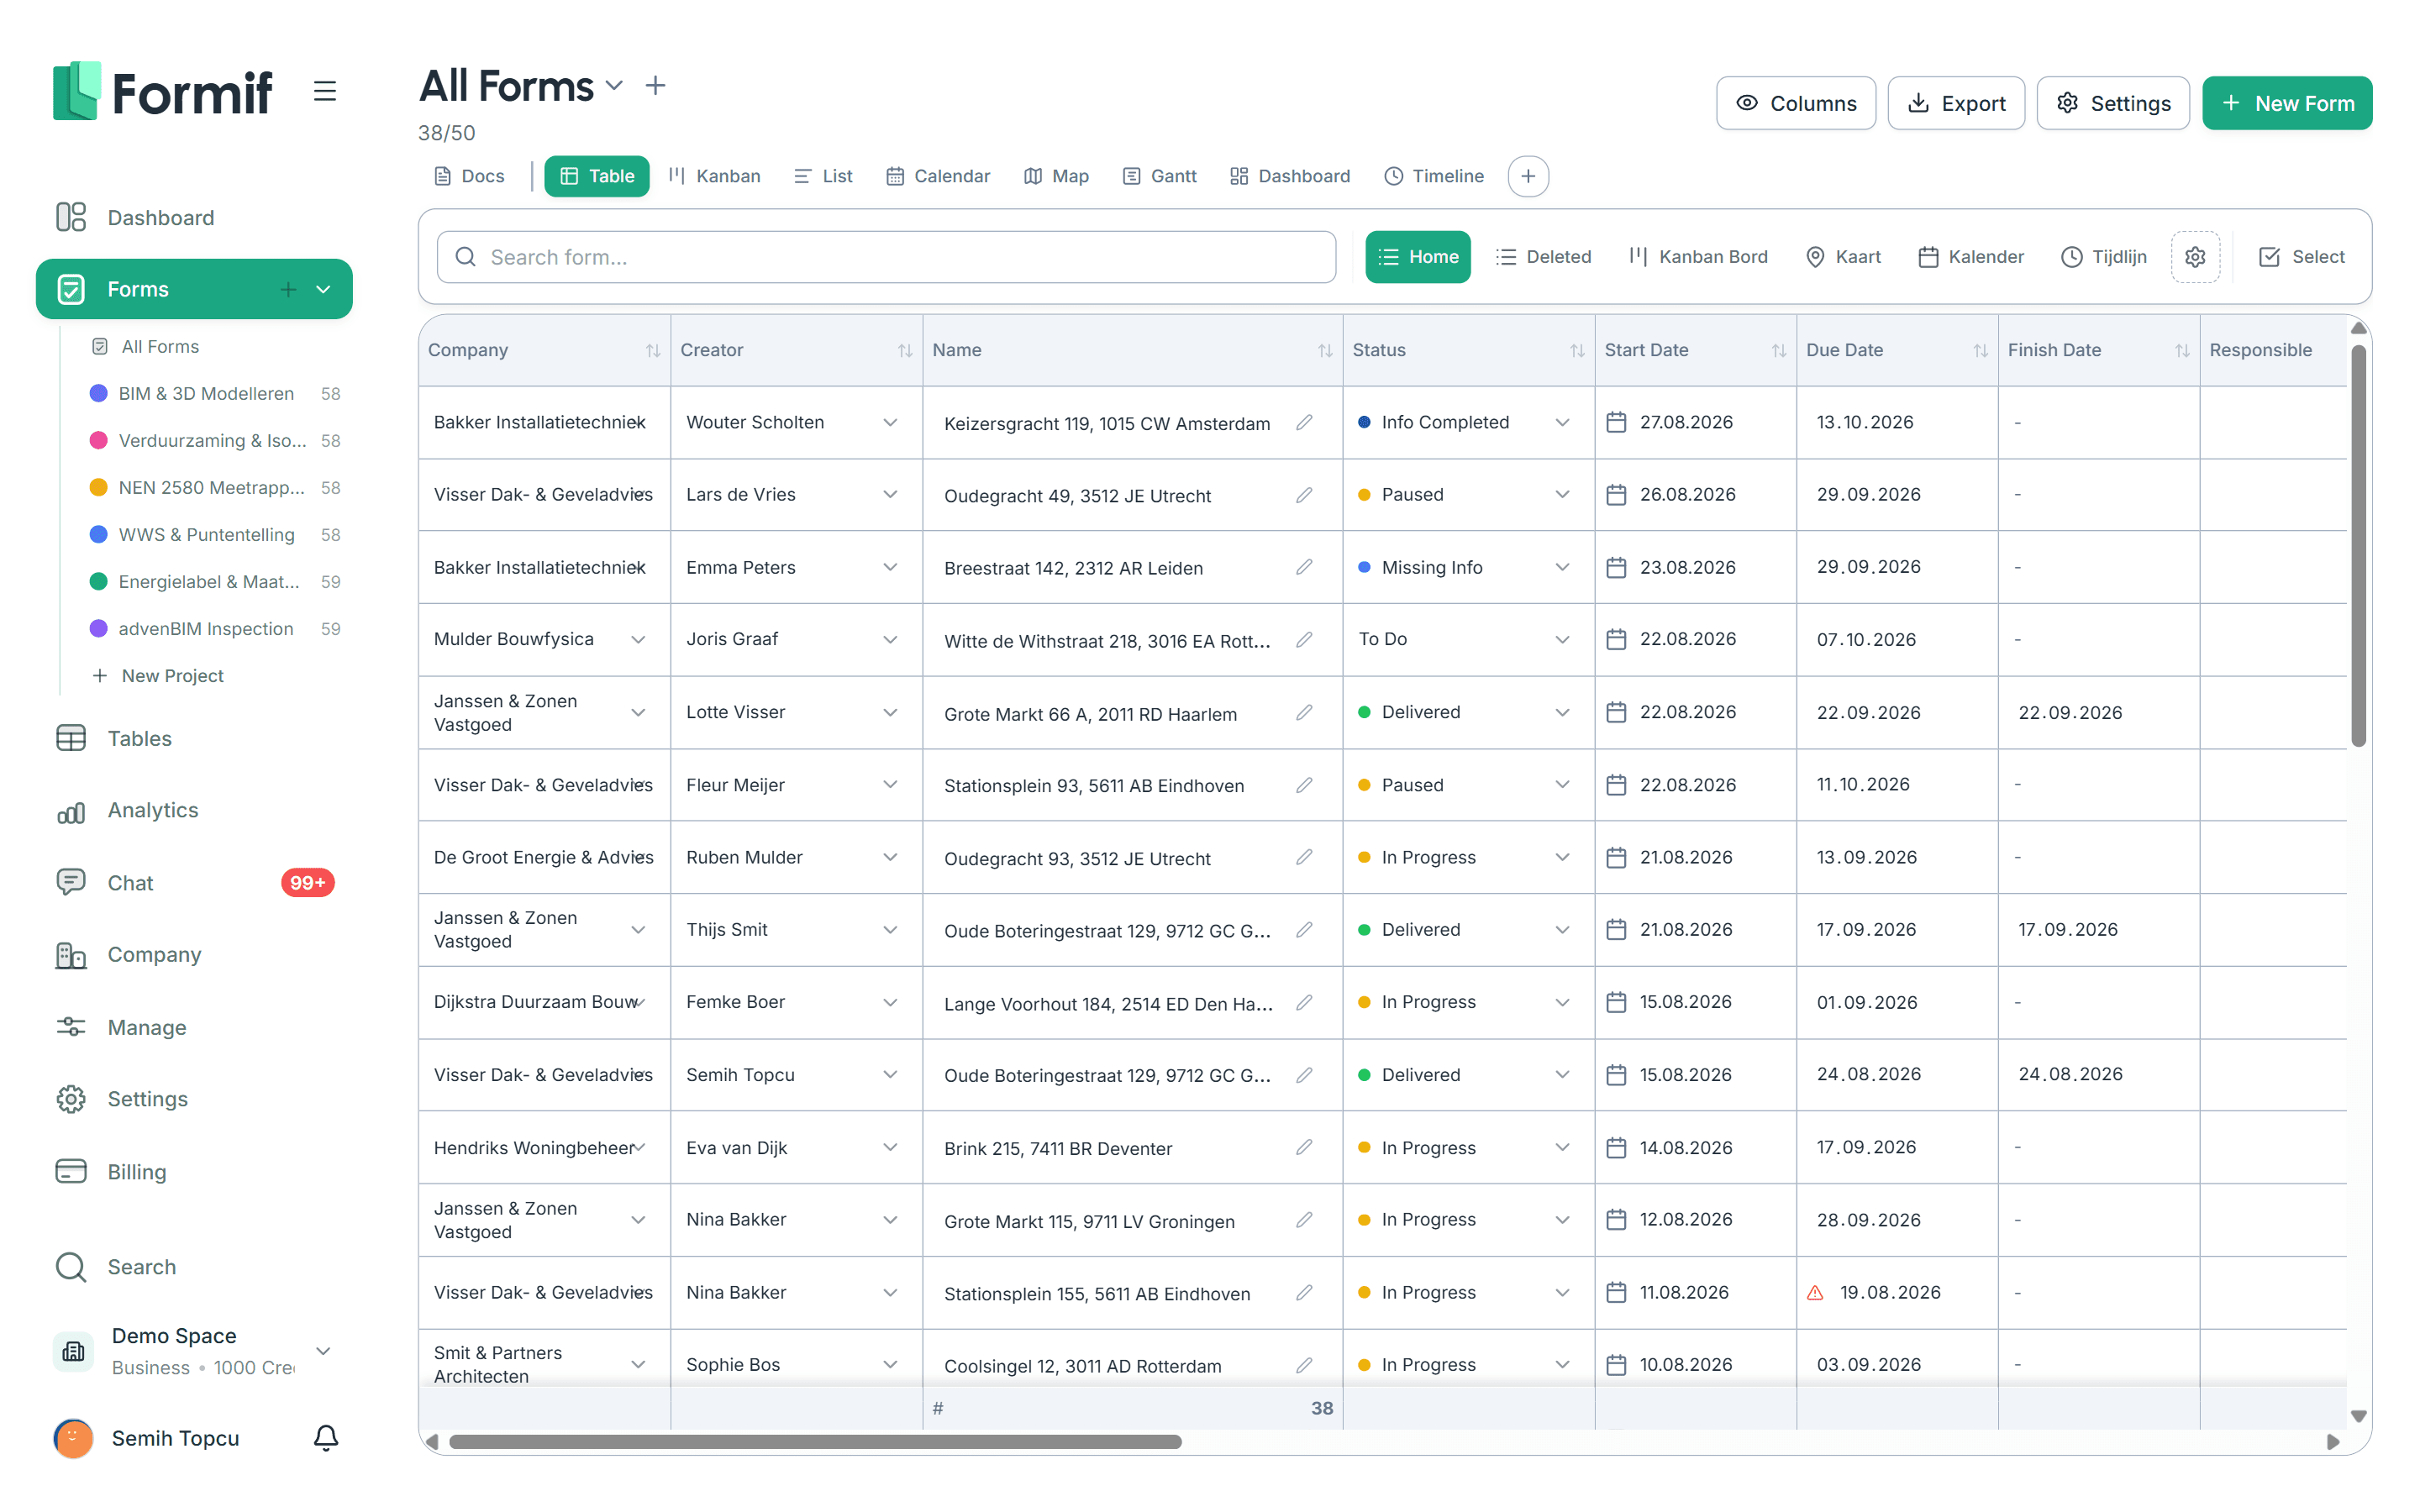The height and width of the screenshot is (1512, 2420).
Task: Collapse the sidebar with the hamburger icon
Action: [x=324, y=91]
